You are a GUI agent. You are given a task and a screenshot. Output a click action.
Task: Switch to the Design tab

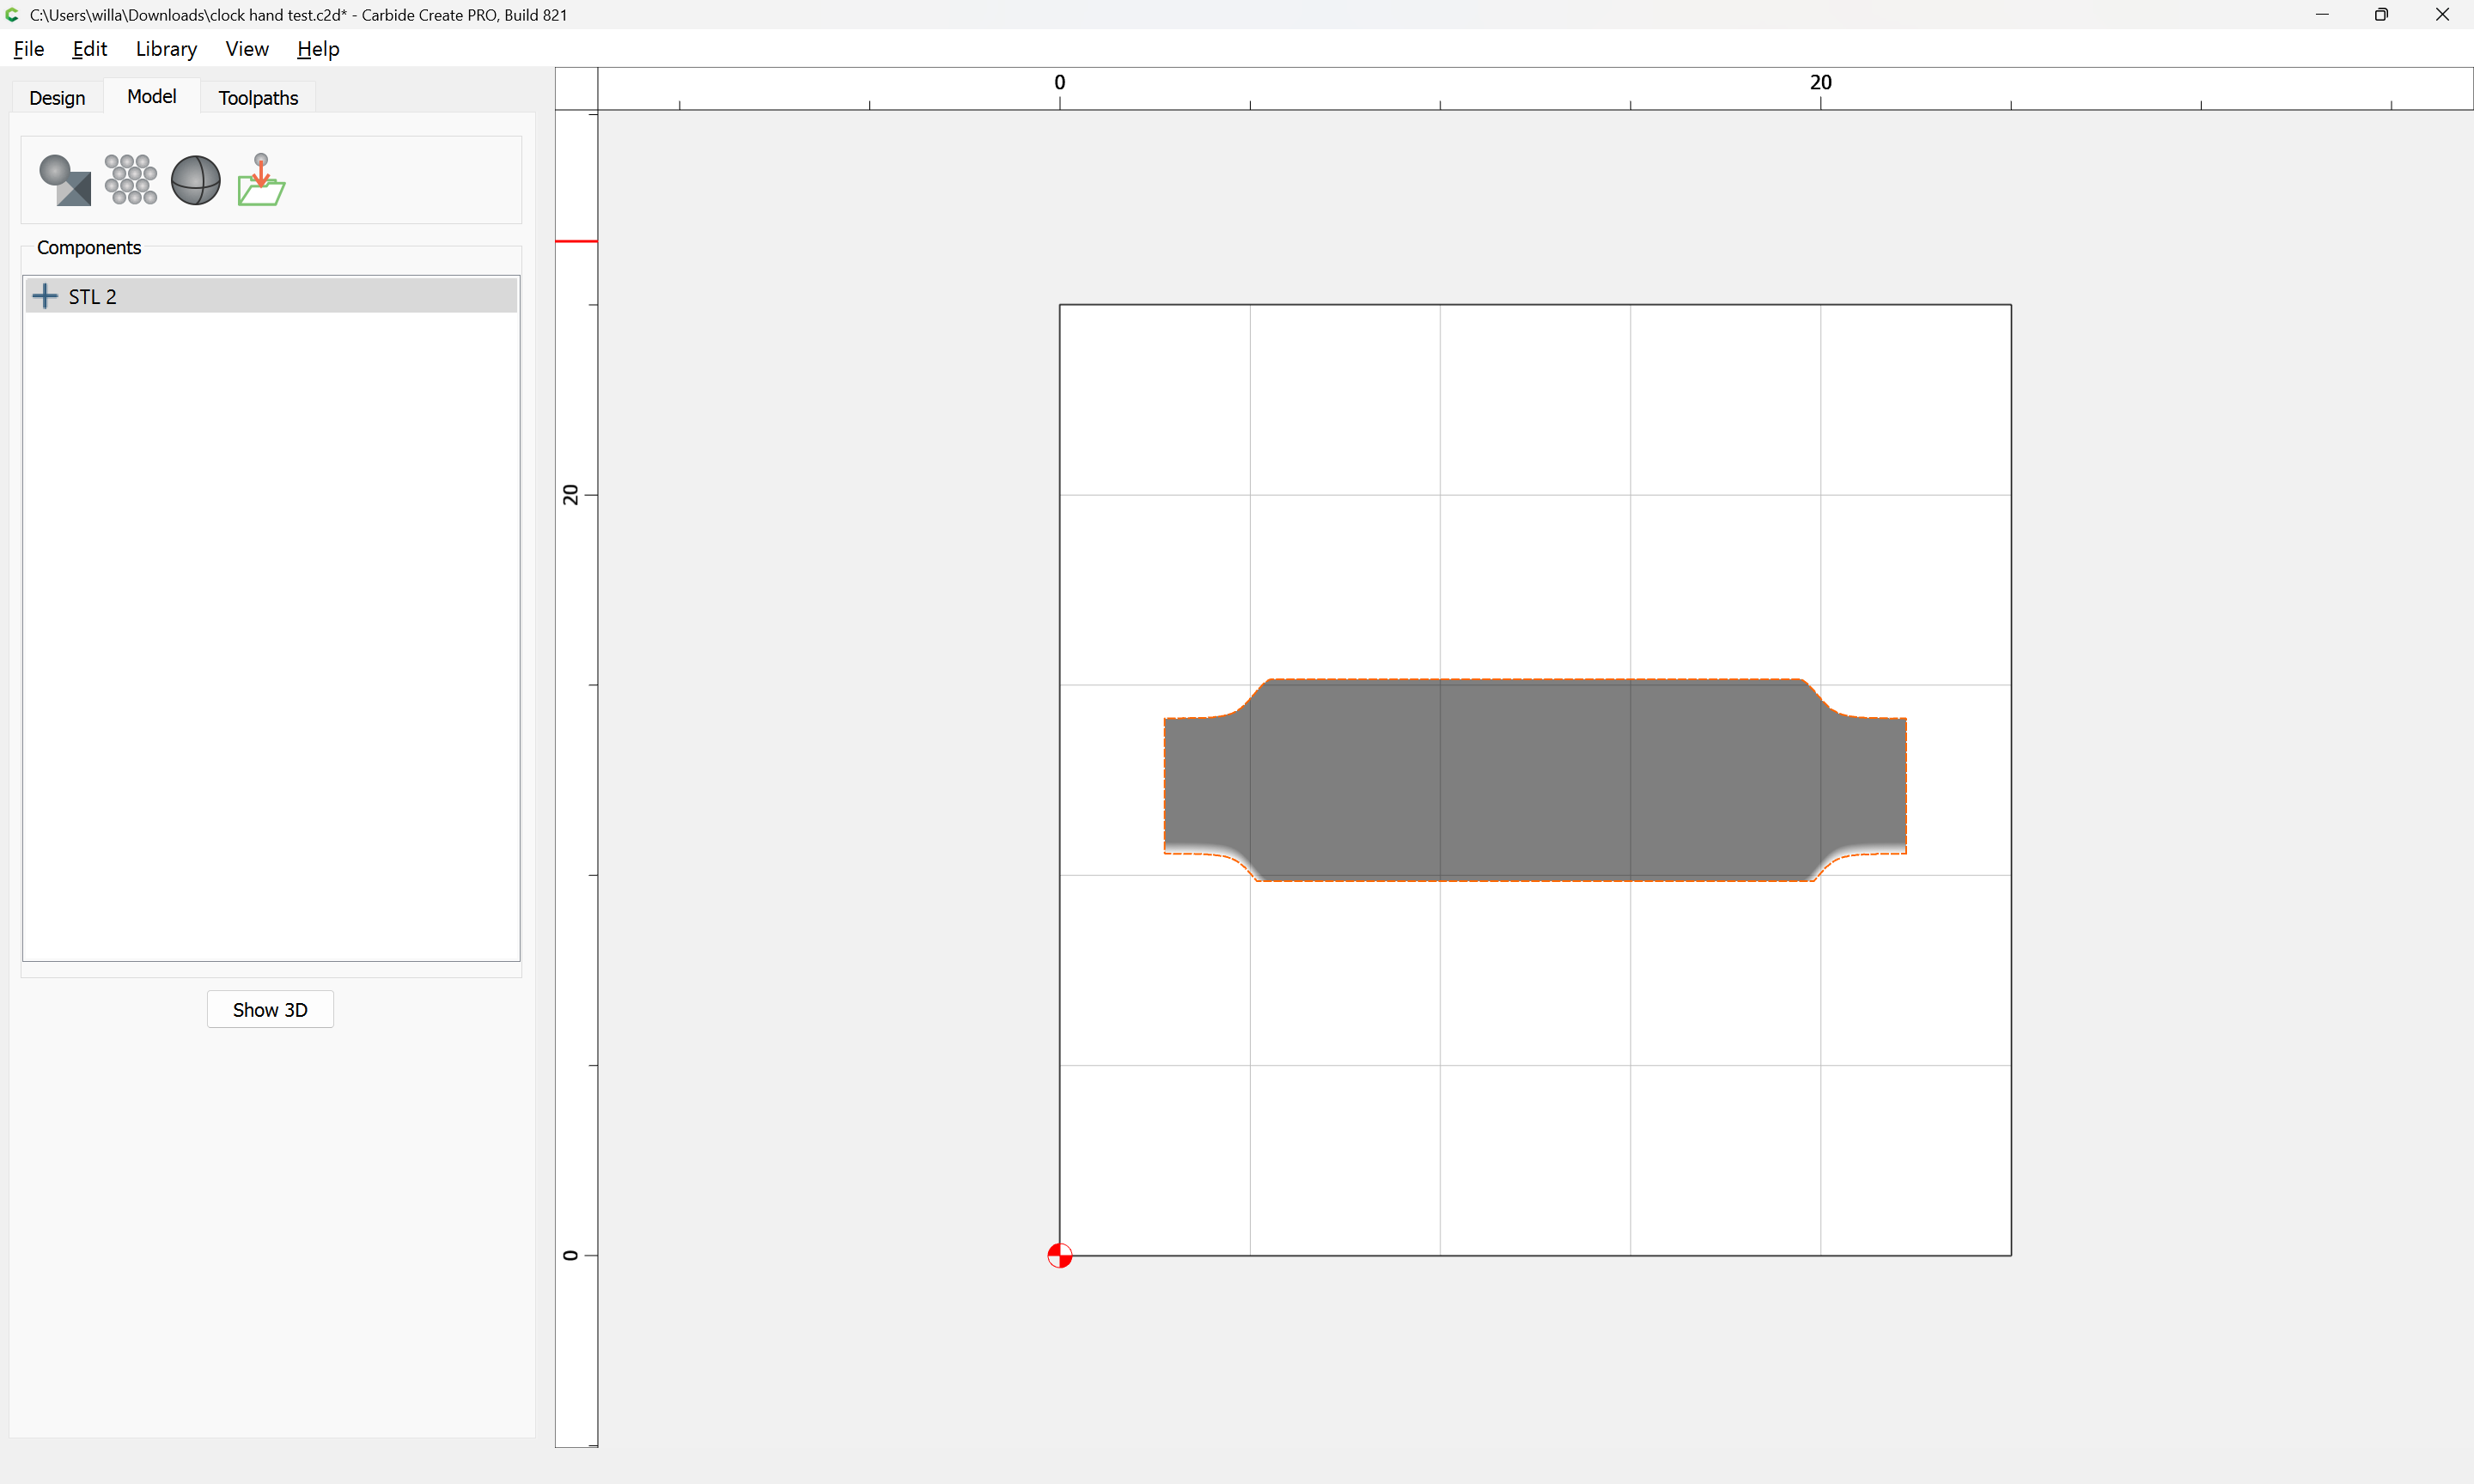click(57, 98)
